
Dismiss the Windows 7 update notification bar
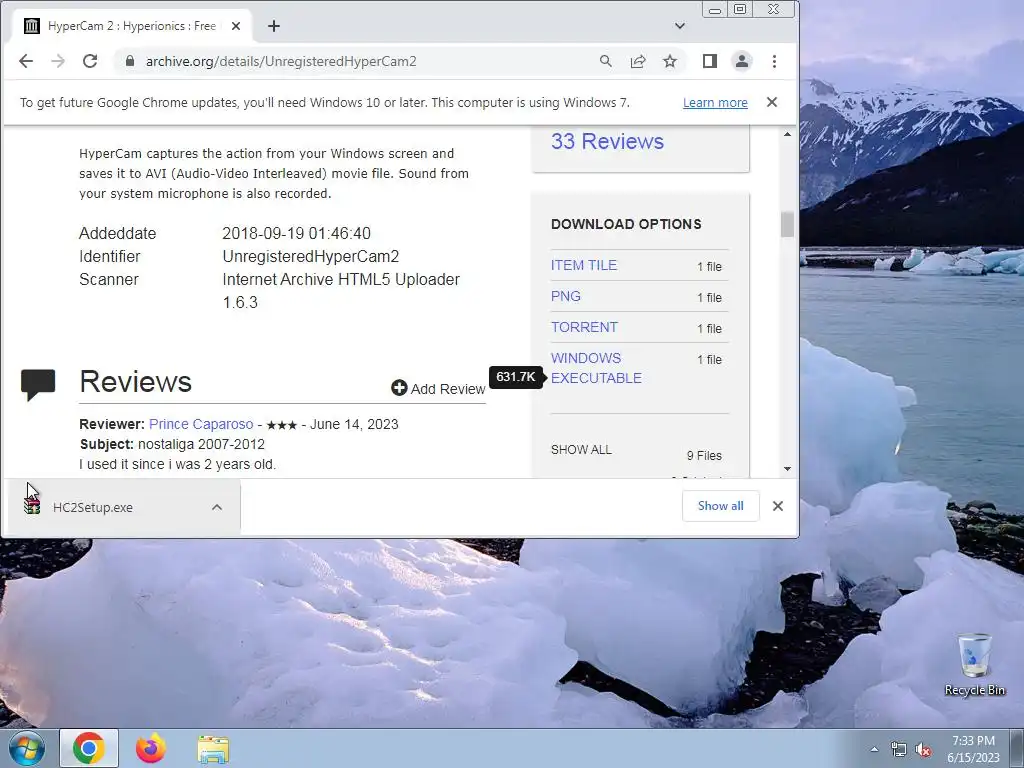772,103
